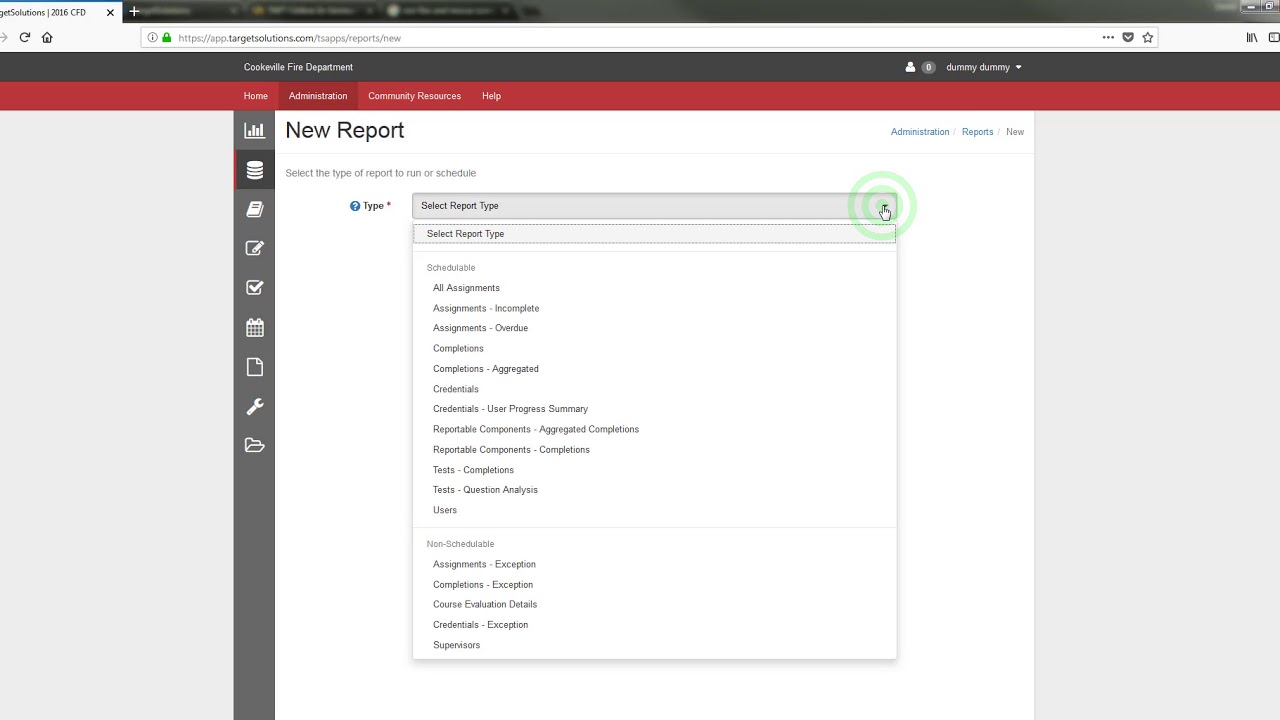Click the green padlock security icon
1280x720 pixels.
pyautogui.click(x=167, y=37)
